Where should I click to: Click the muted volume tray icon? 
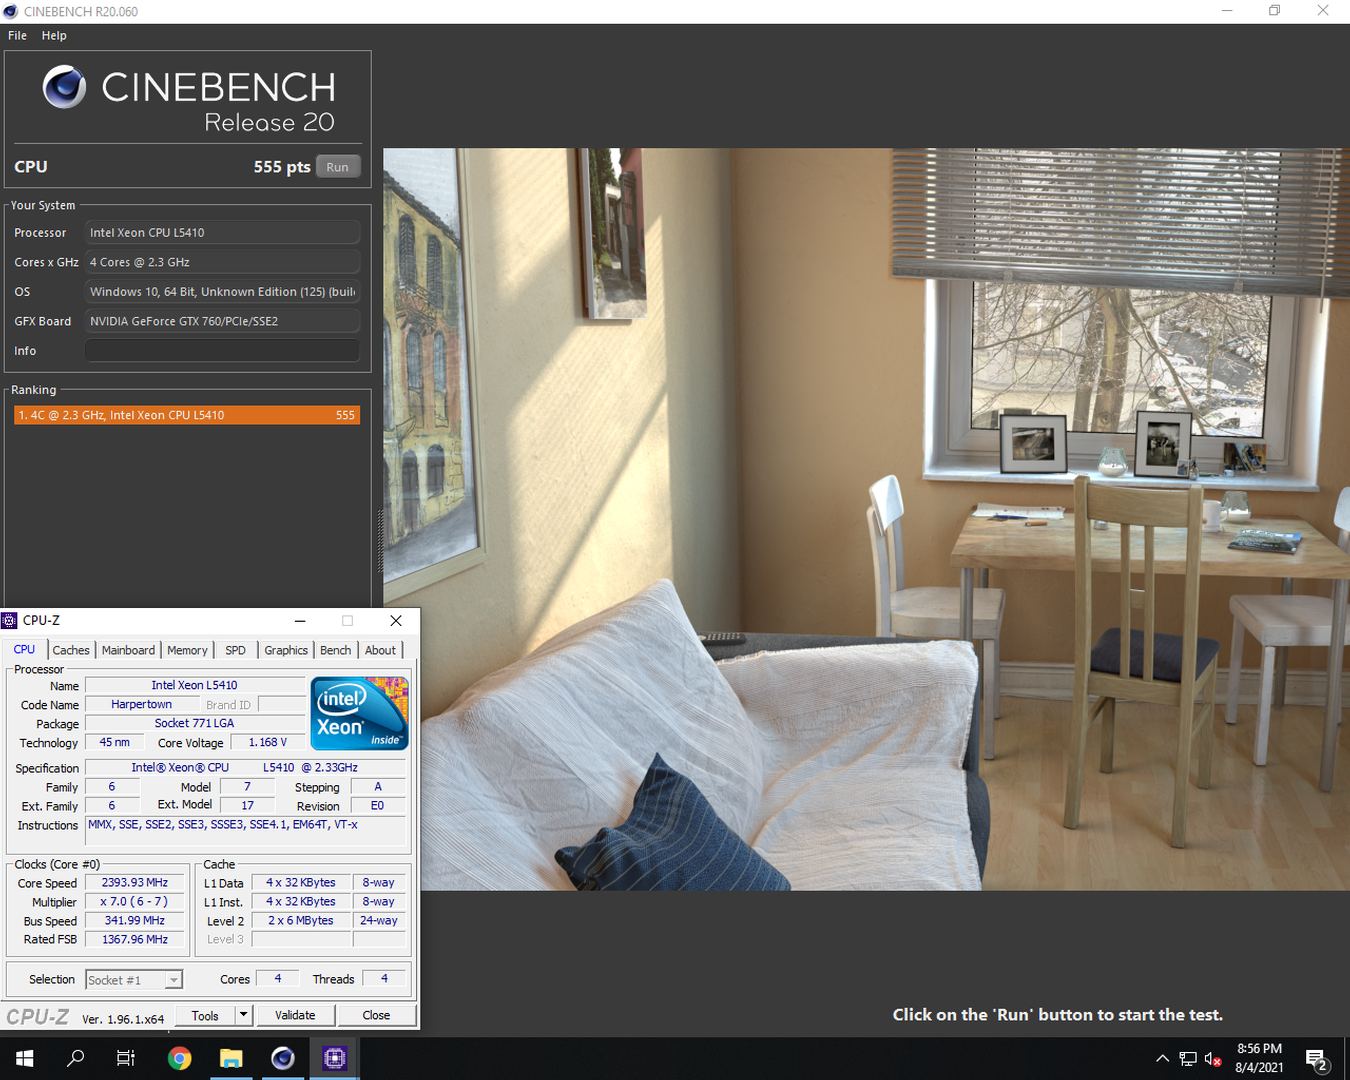pos(1213,1059)
